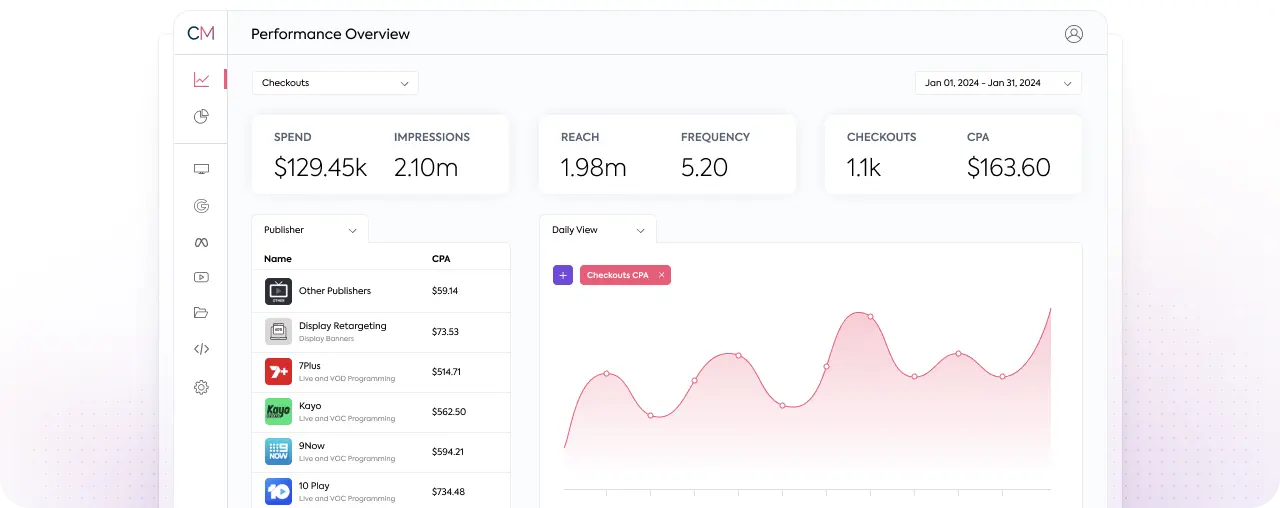The width and height of the screenshot is (1280, 508).
Task: Open the YouTube video sidebar icon
Action: (x=201, y=277)
